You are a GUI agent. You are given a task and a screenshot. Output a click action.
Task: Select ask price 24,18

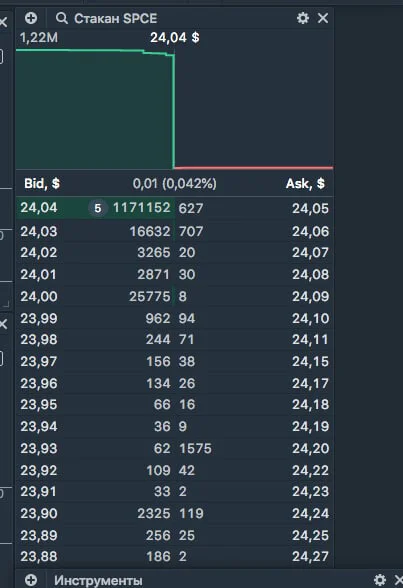310,405
